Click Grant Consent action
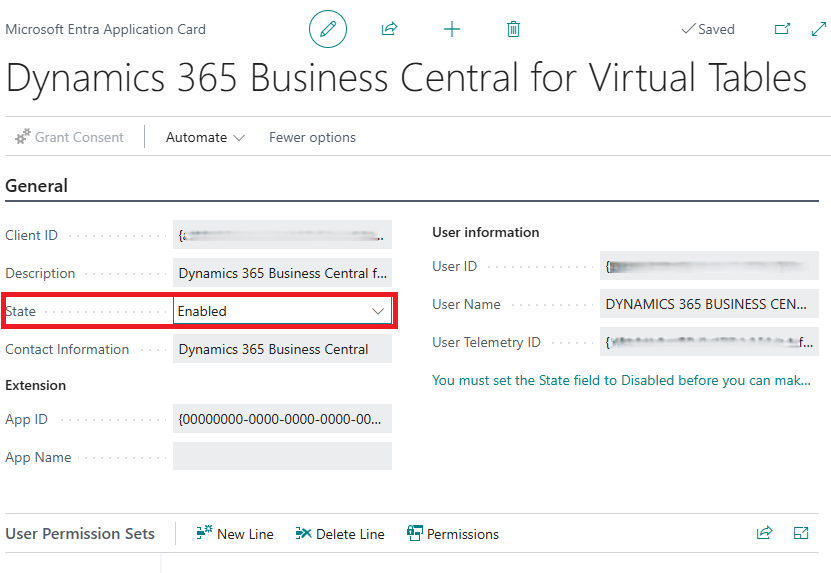831x573 pixels. (69, 137)
